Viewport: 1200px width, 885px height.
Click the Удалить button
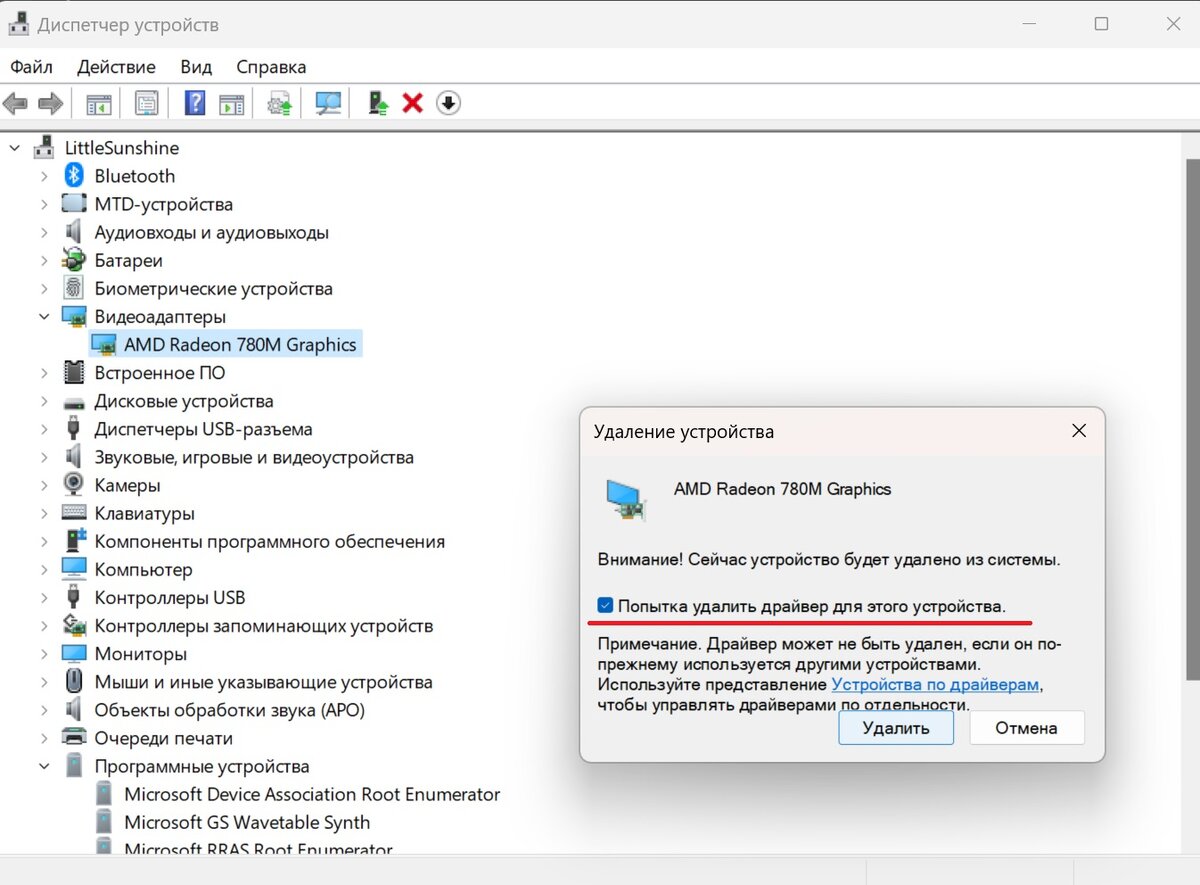896,728
